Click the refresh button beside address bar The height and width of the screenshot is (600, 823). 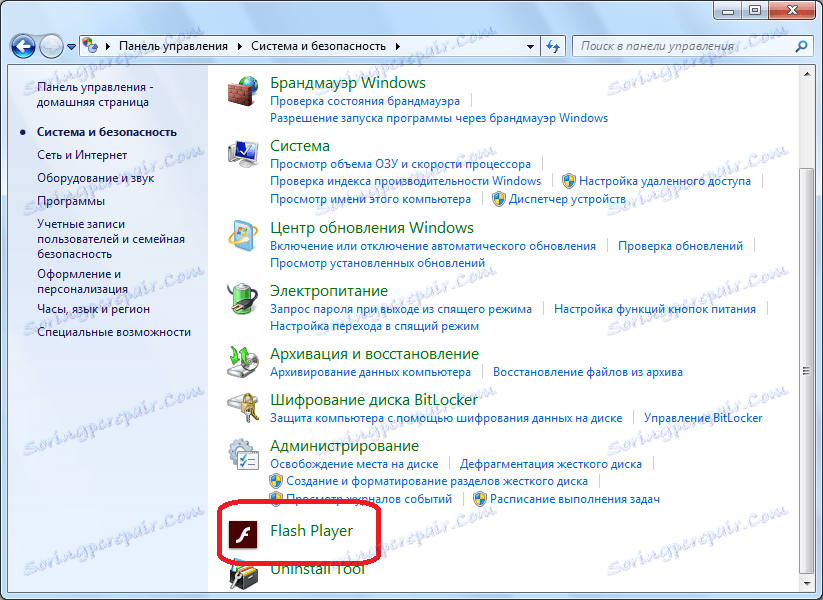point(553,46)
